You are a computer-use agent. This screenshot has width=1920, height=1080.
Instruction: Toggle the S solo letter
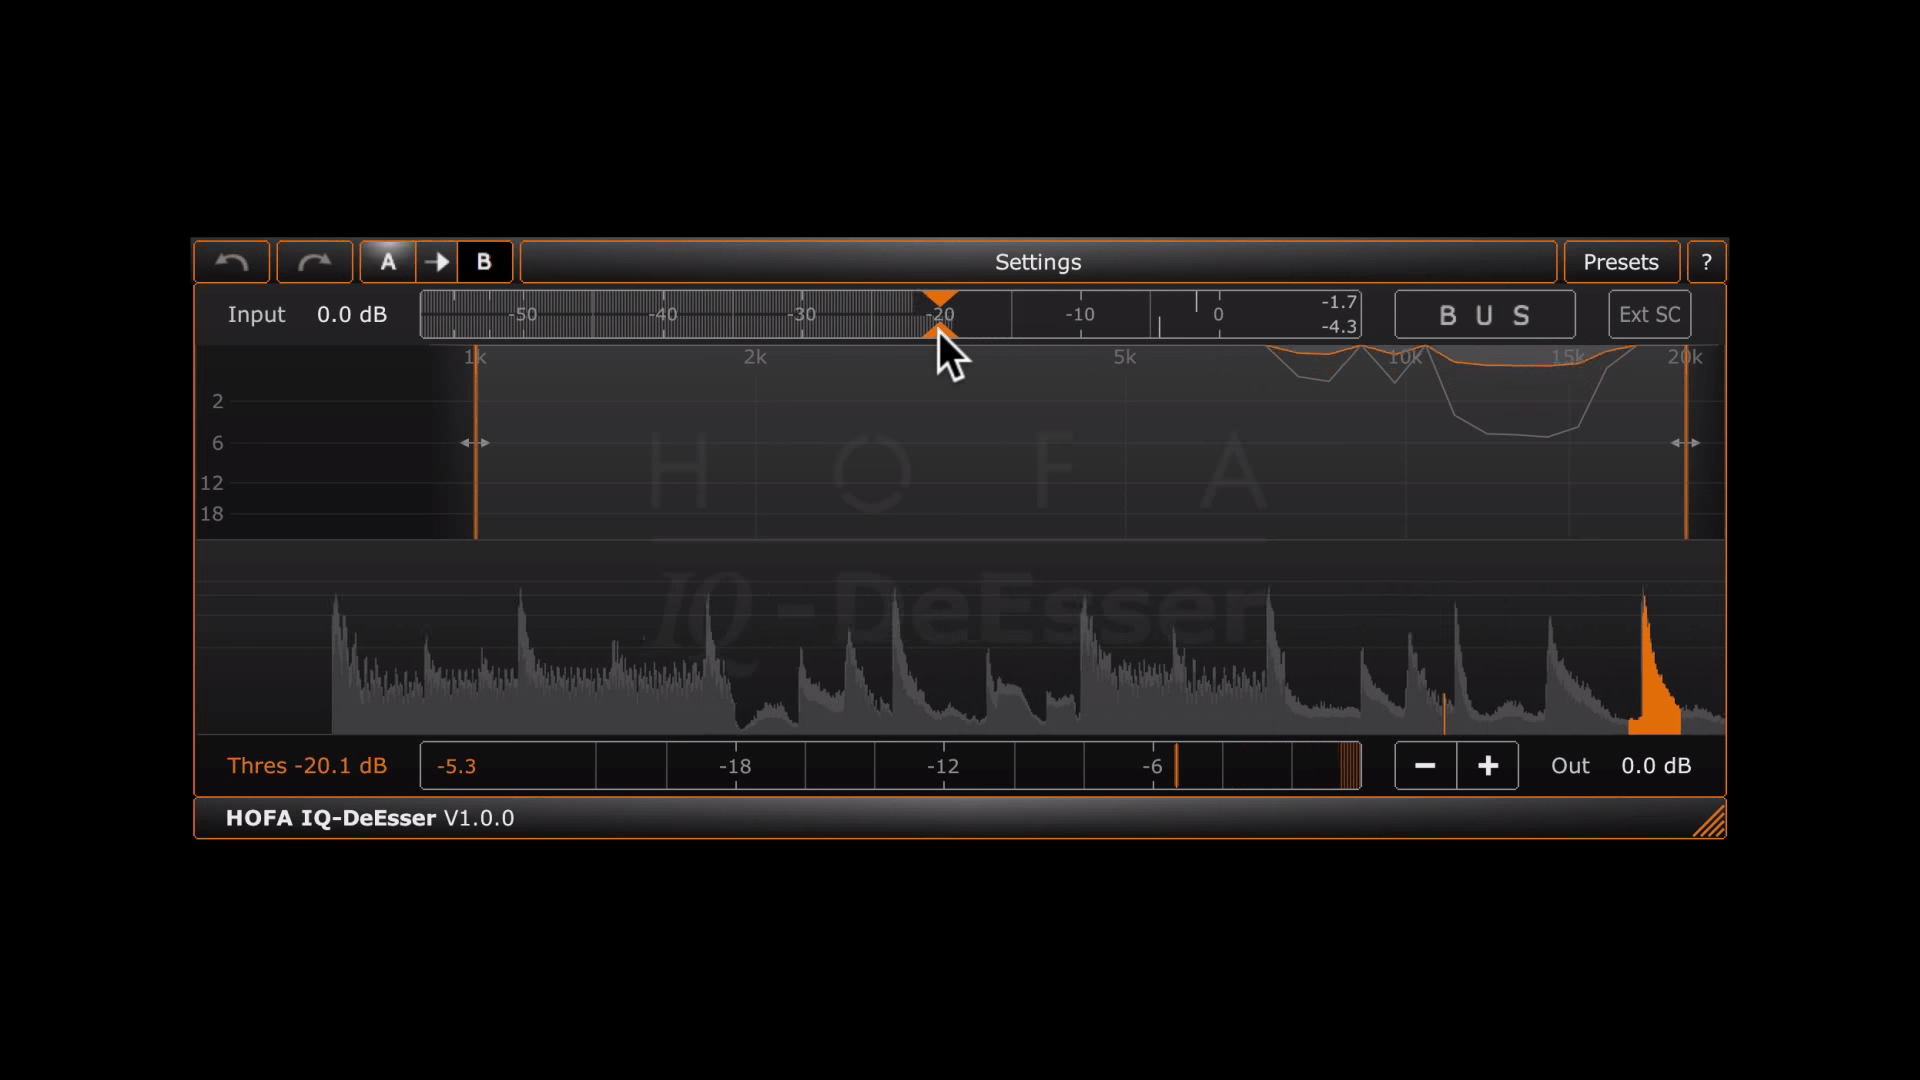coord(1521,316)
